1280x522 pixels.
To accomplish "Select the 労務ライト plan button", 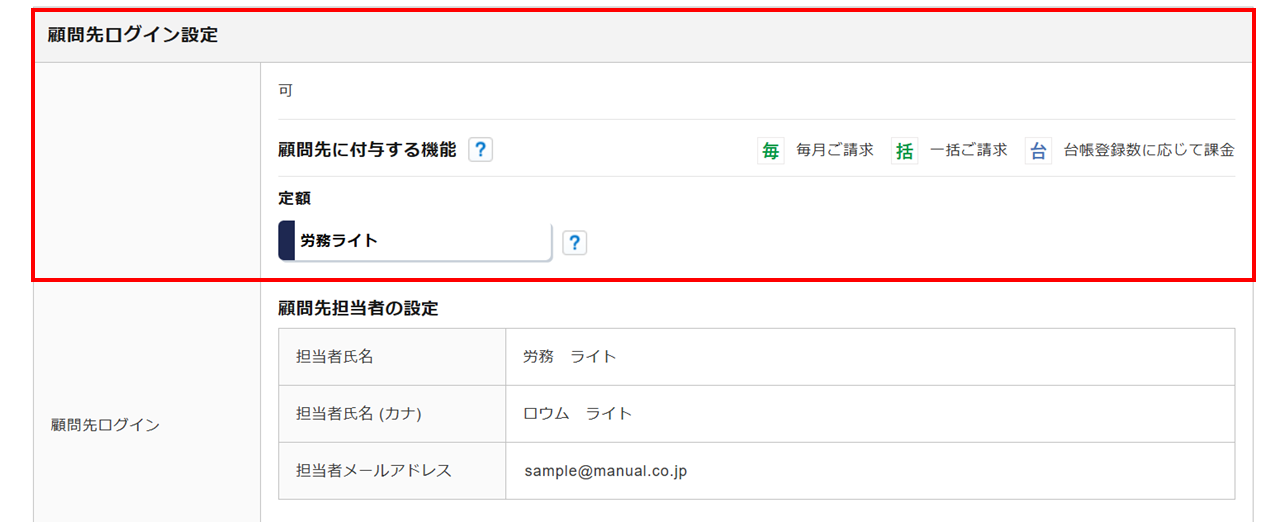I will (421, 241).
